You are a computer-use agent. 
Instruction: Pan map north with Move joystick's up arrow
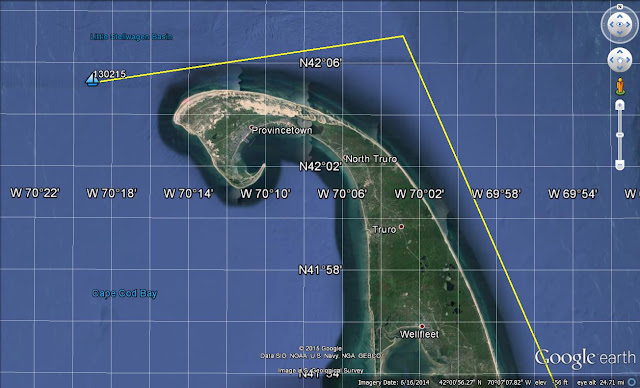coord(620,52)
